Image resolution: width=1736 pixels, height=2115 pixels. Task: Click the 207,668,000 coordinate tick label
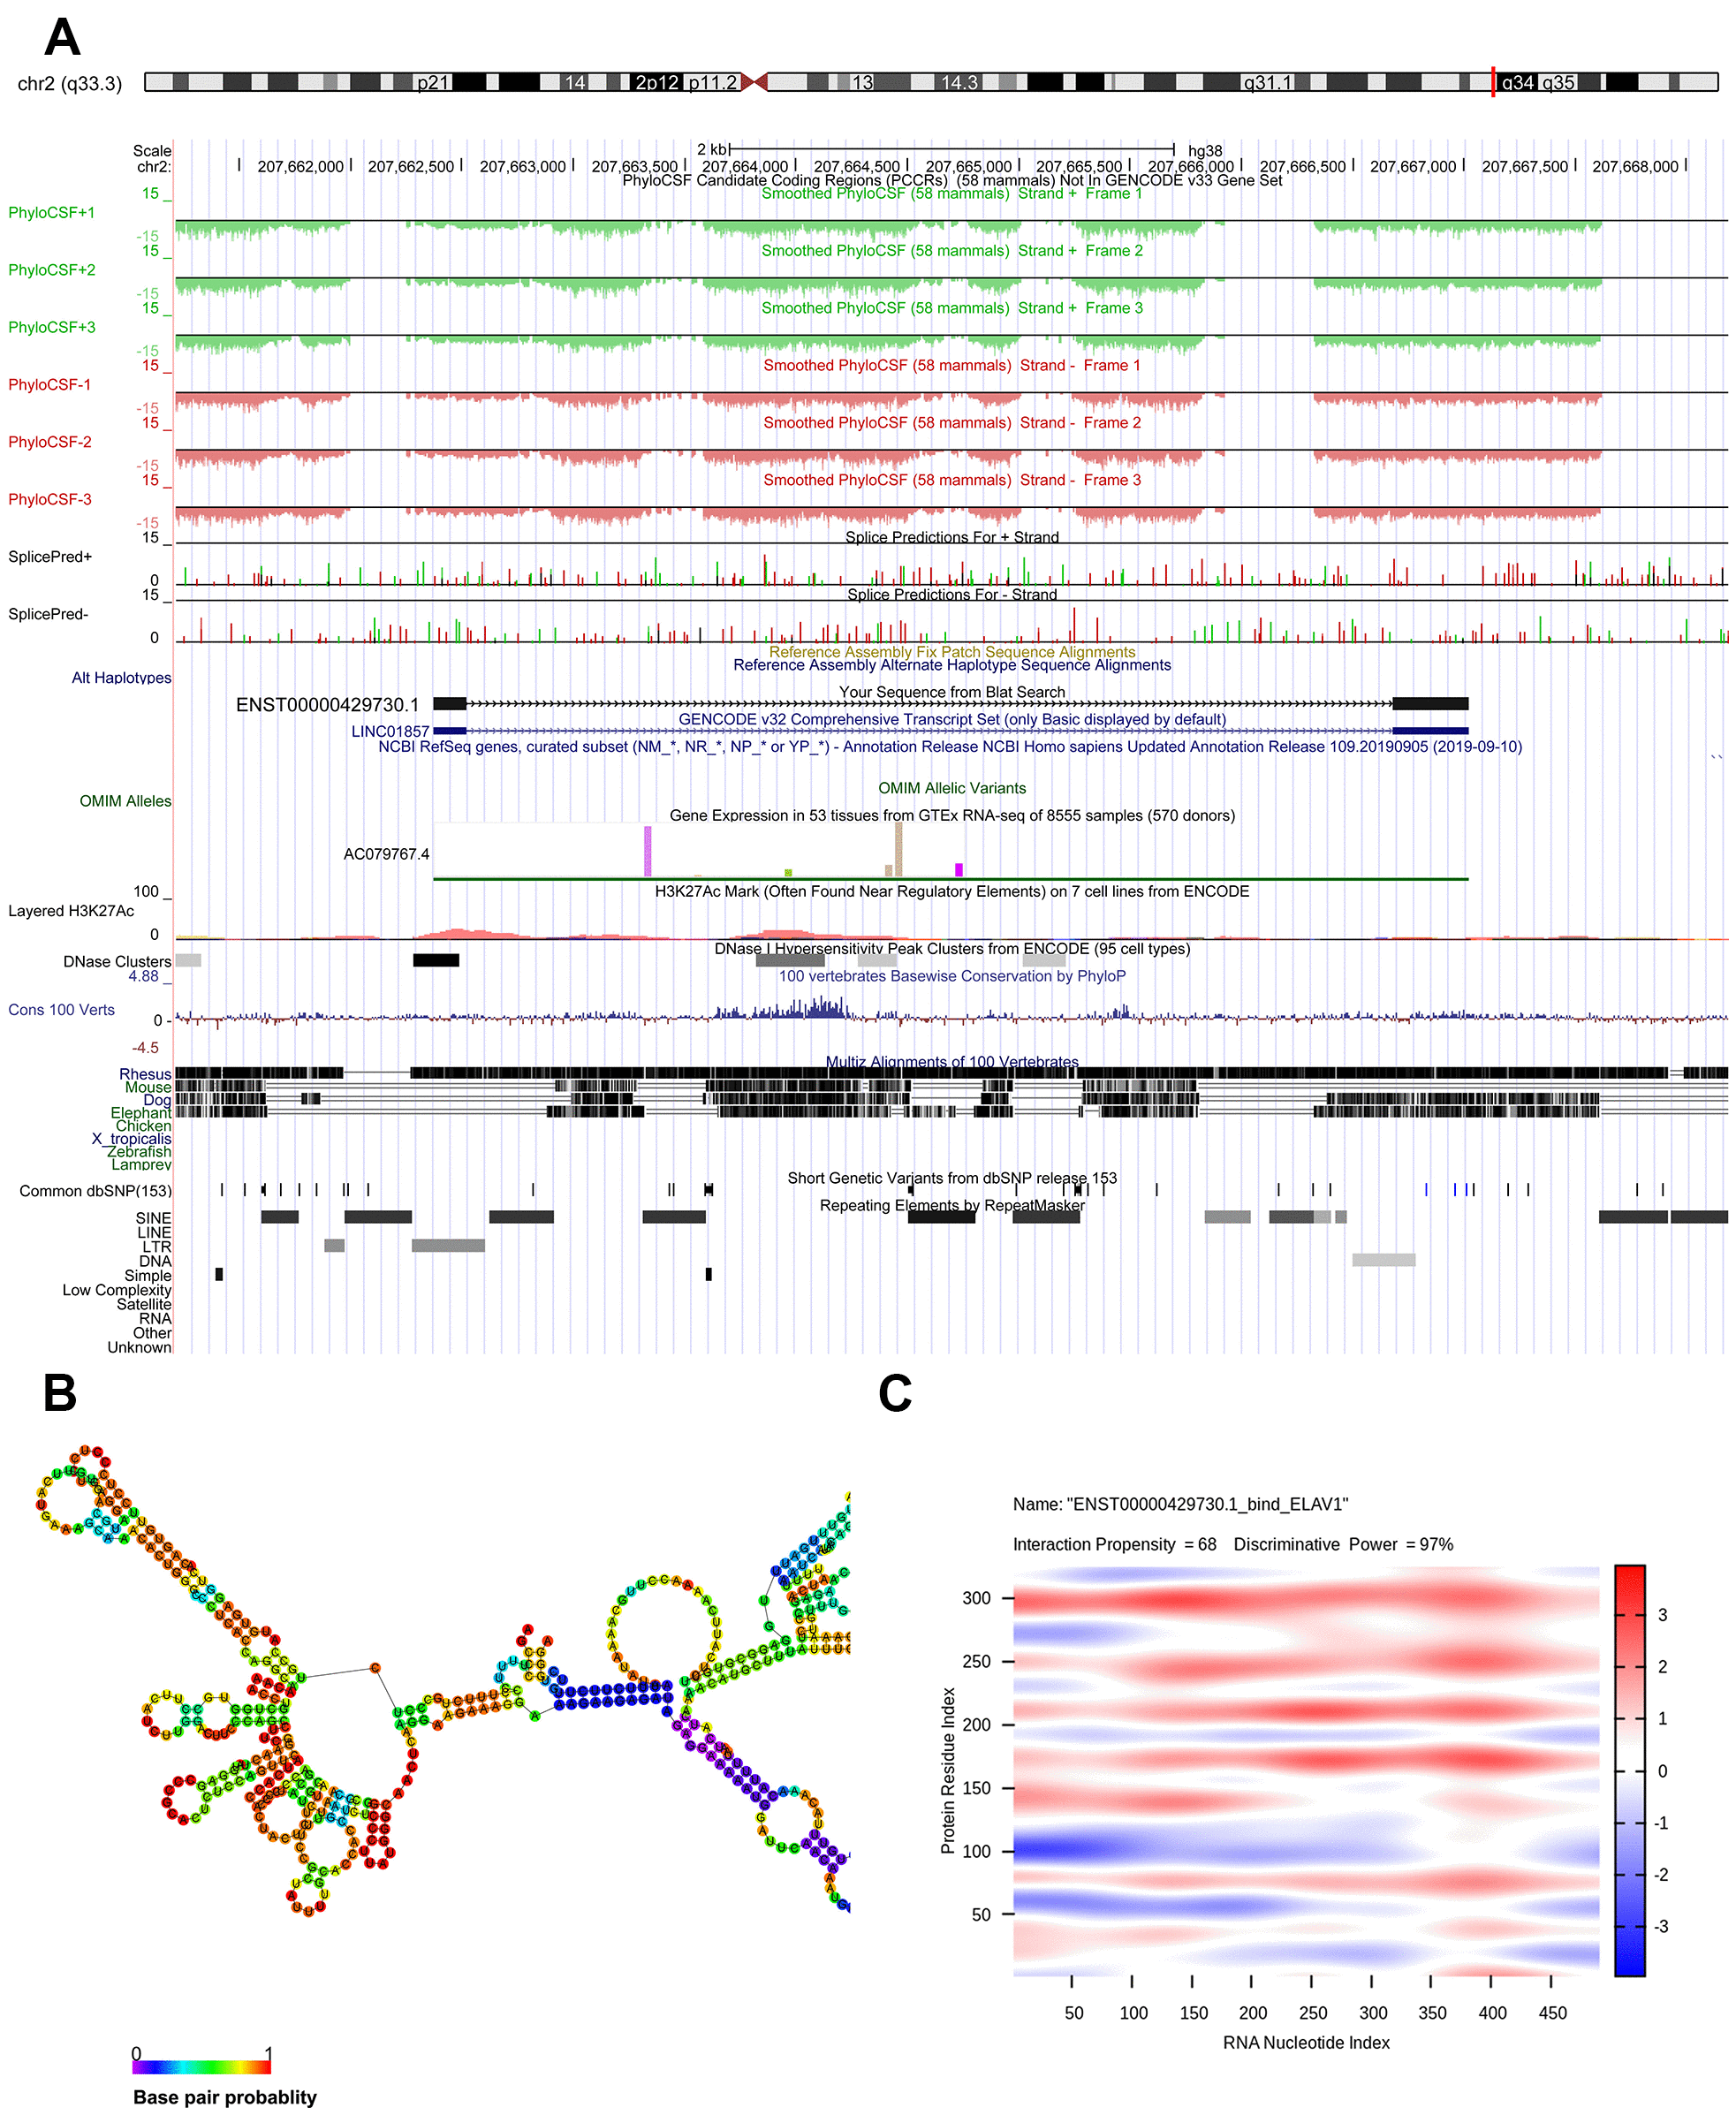coord(1635,166)
